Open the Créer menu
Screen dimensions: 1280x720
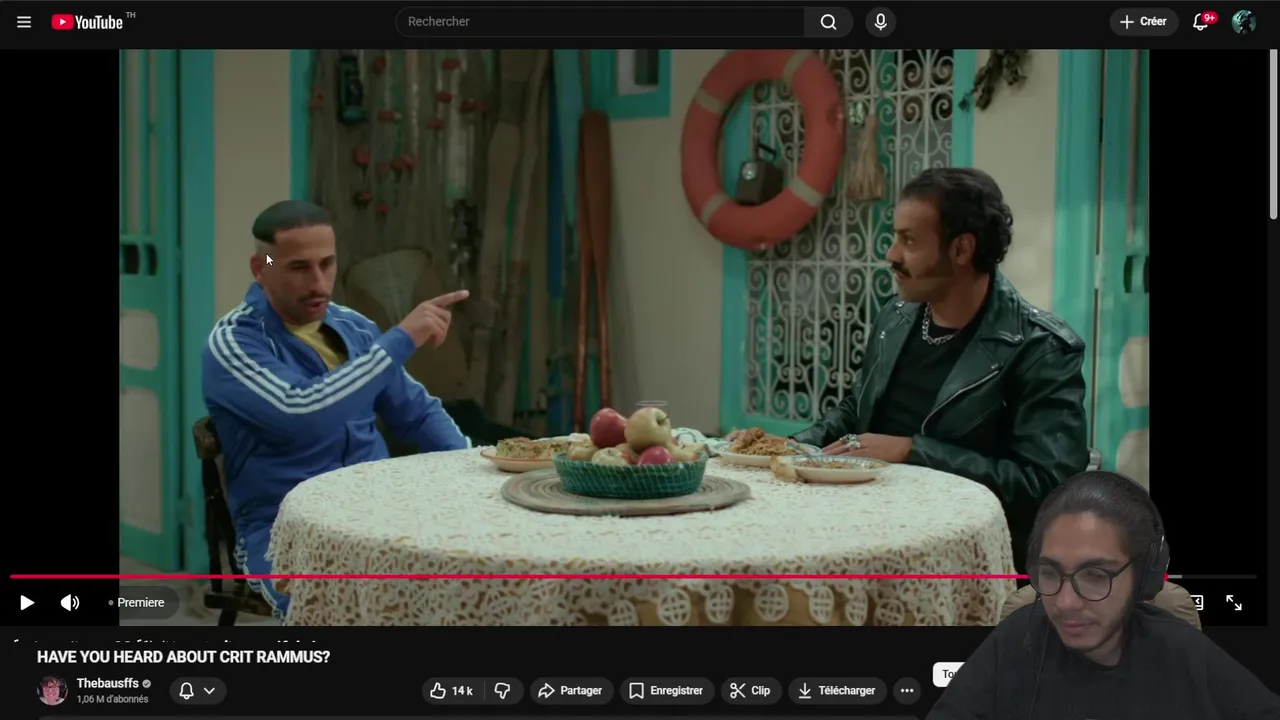(x=1143, y=22)
